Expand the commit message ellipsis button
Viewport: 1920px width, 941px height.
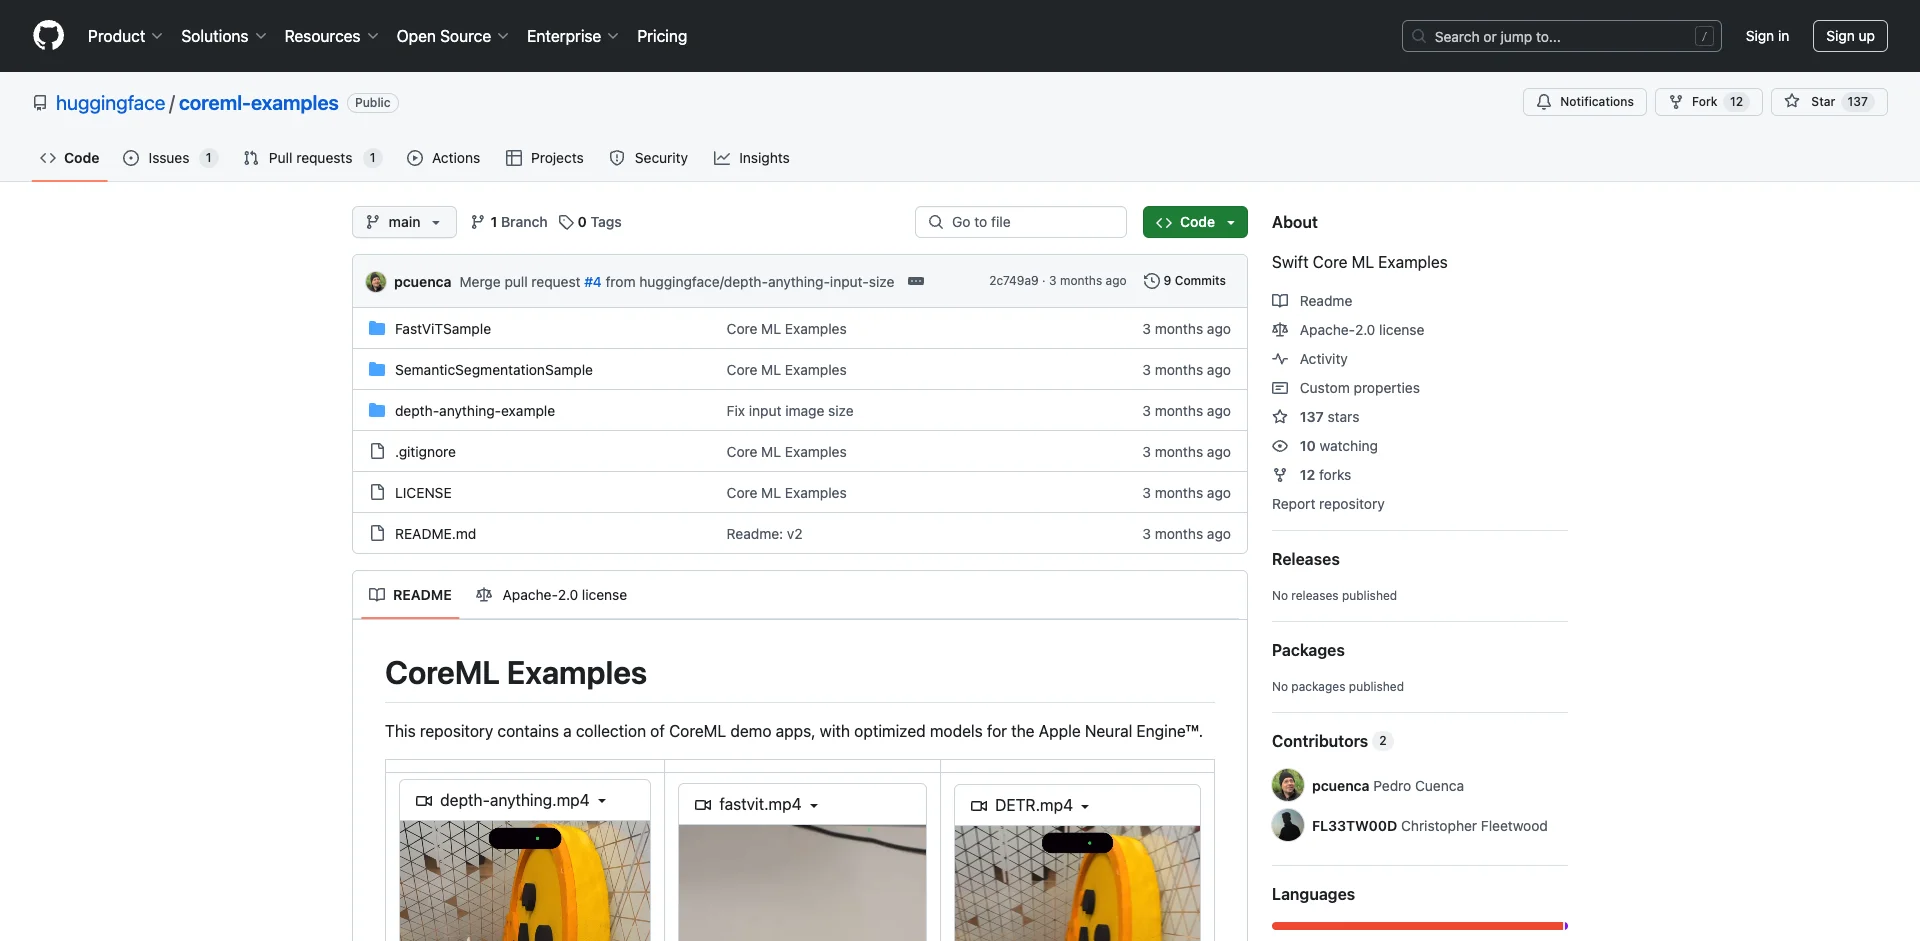tap(916, 281)
